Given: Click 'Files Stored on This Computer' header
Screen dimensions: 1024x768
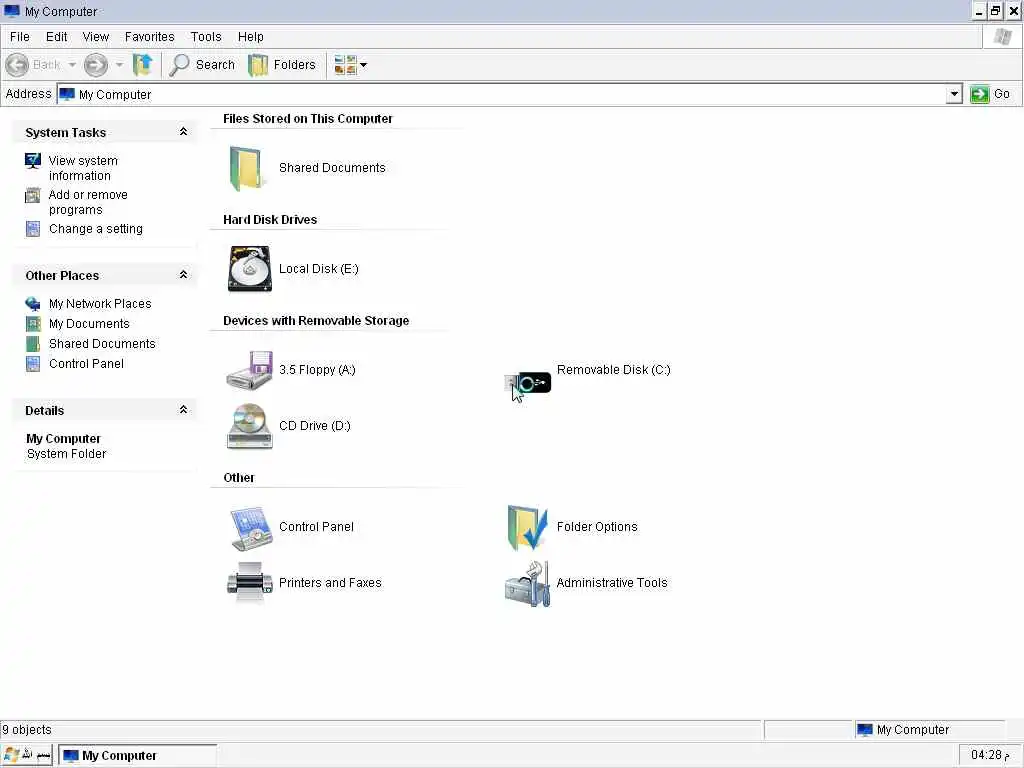Looking at the screenshot, I should click(308, 119).
